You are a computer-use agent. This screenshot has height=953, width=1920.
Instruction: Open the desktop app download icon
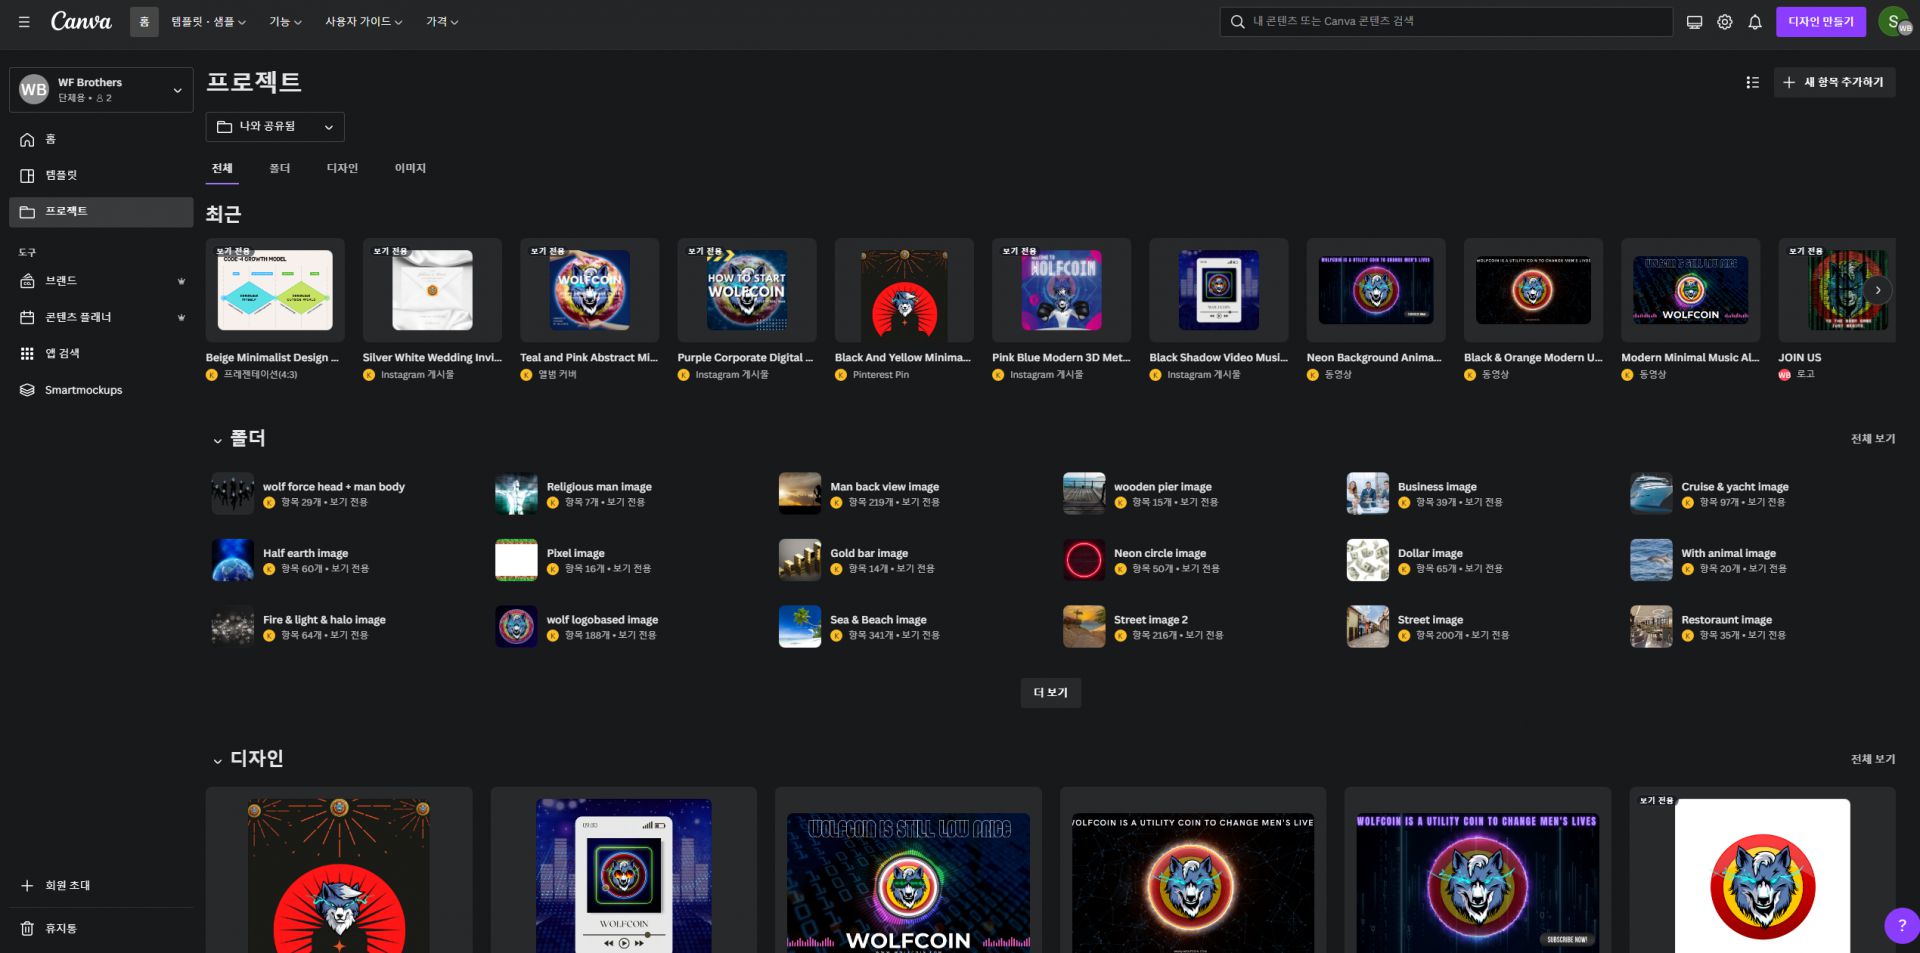pos(1694,22)
